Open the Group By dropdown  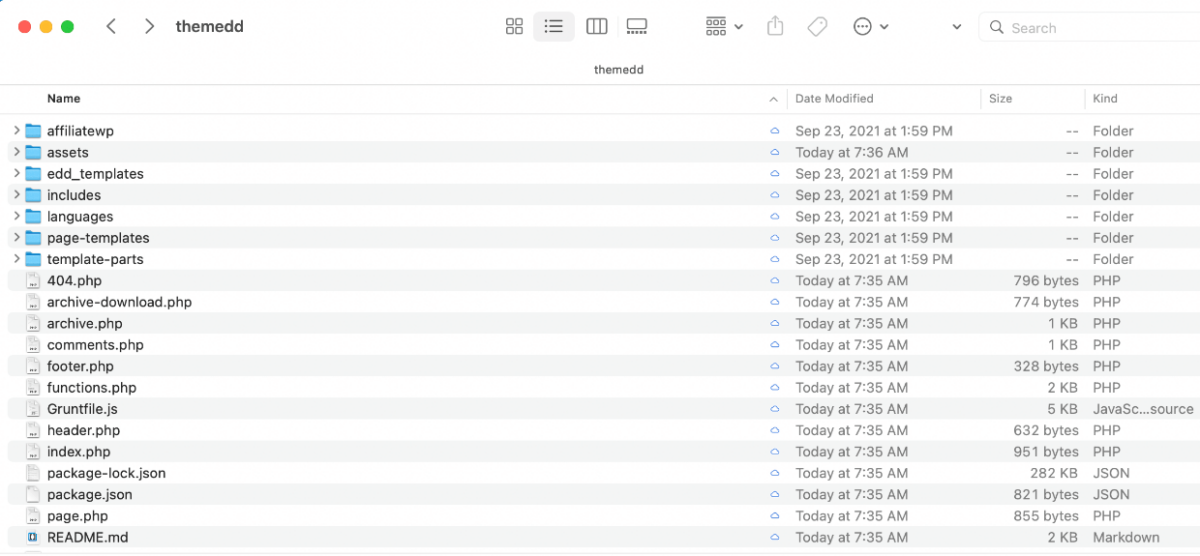point(724,27)
